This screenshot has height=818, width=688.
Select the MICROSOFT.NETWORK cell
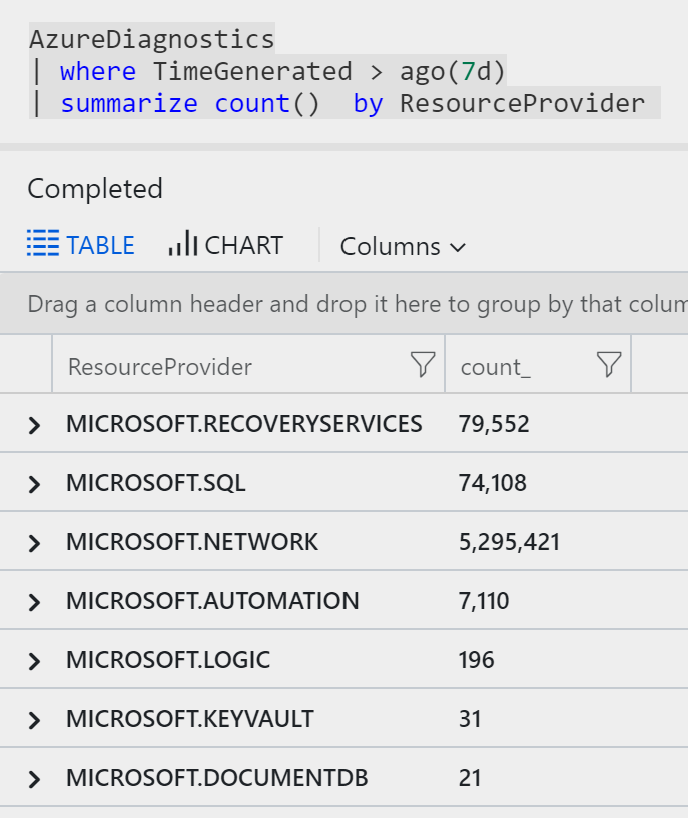click(x=192, y=542)
